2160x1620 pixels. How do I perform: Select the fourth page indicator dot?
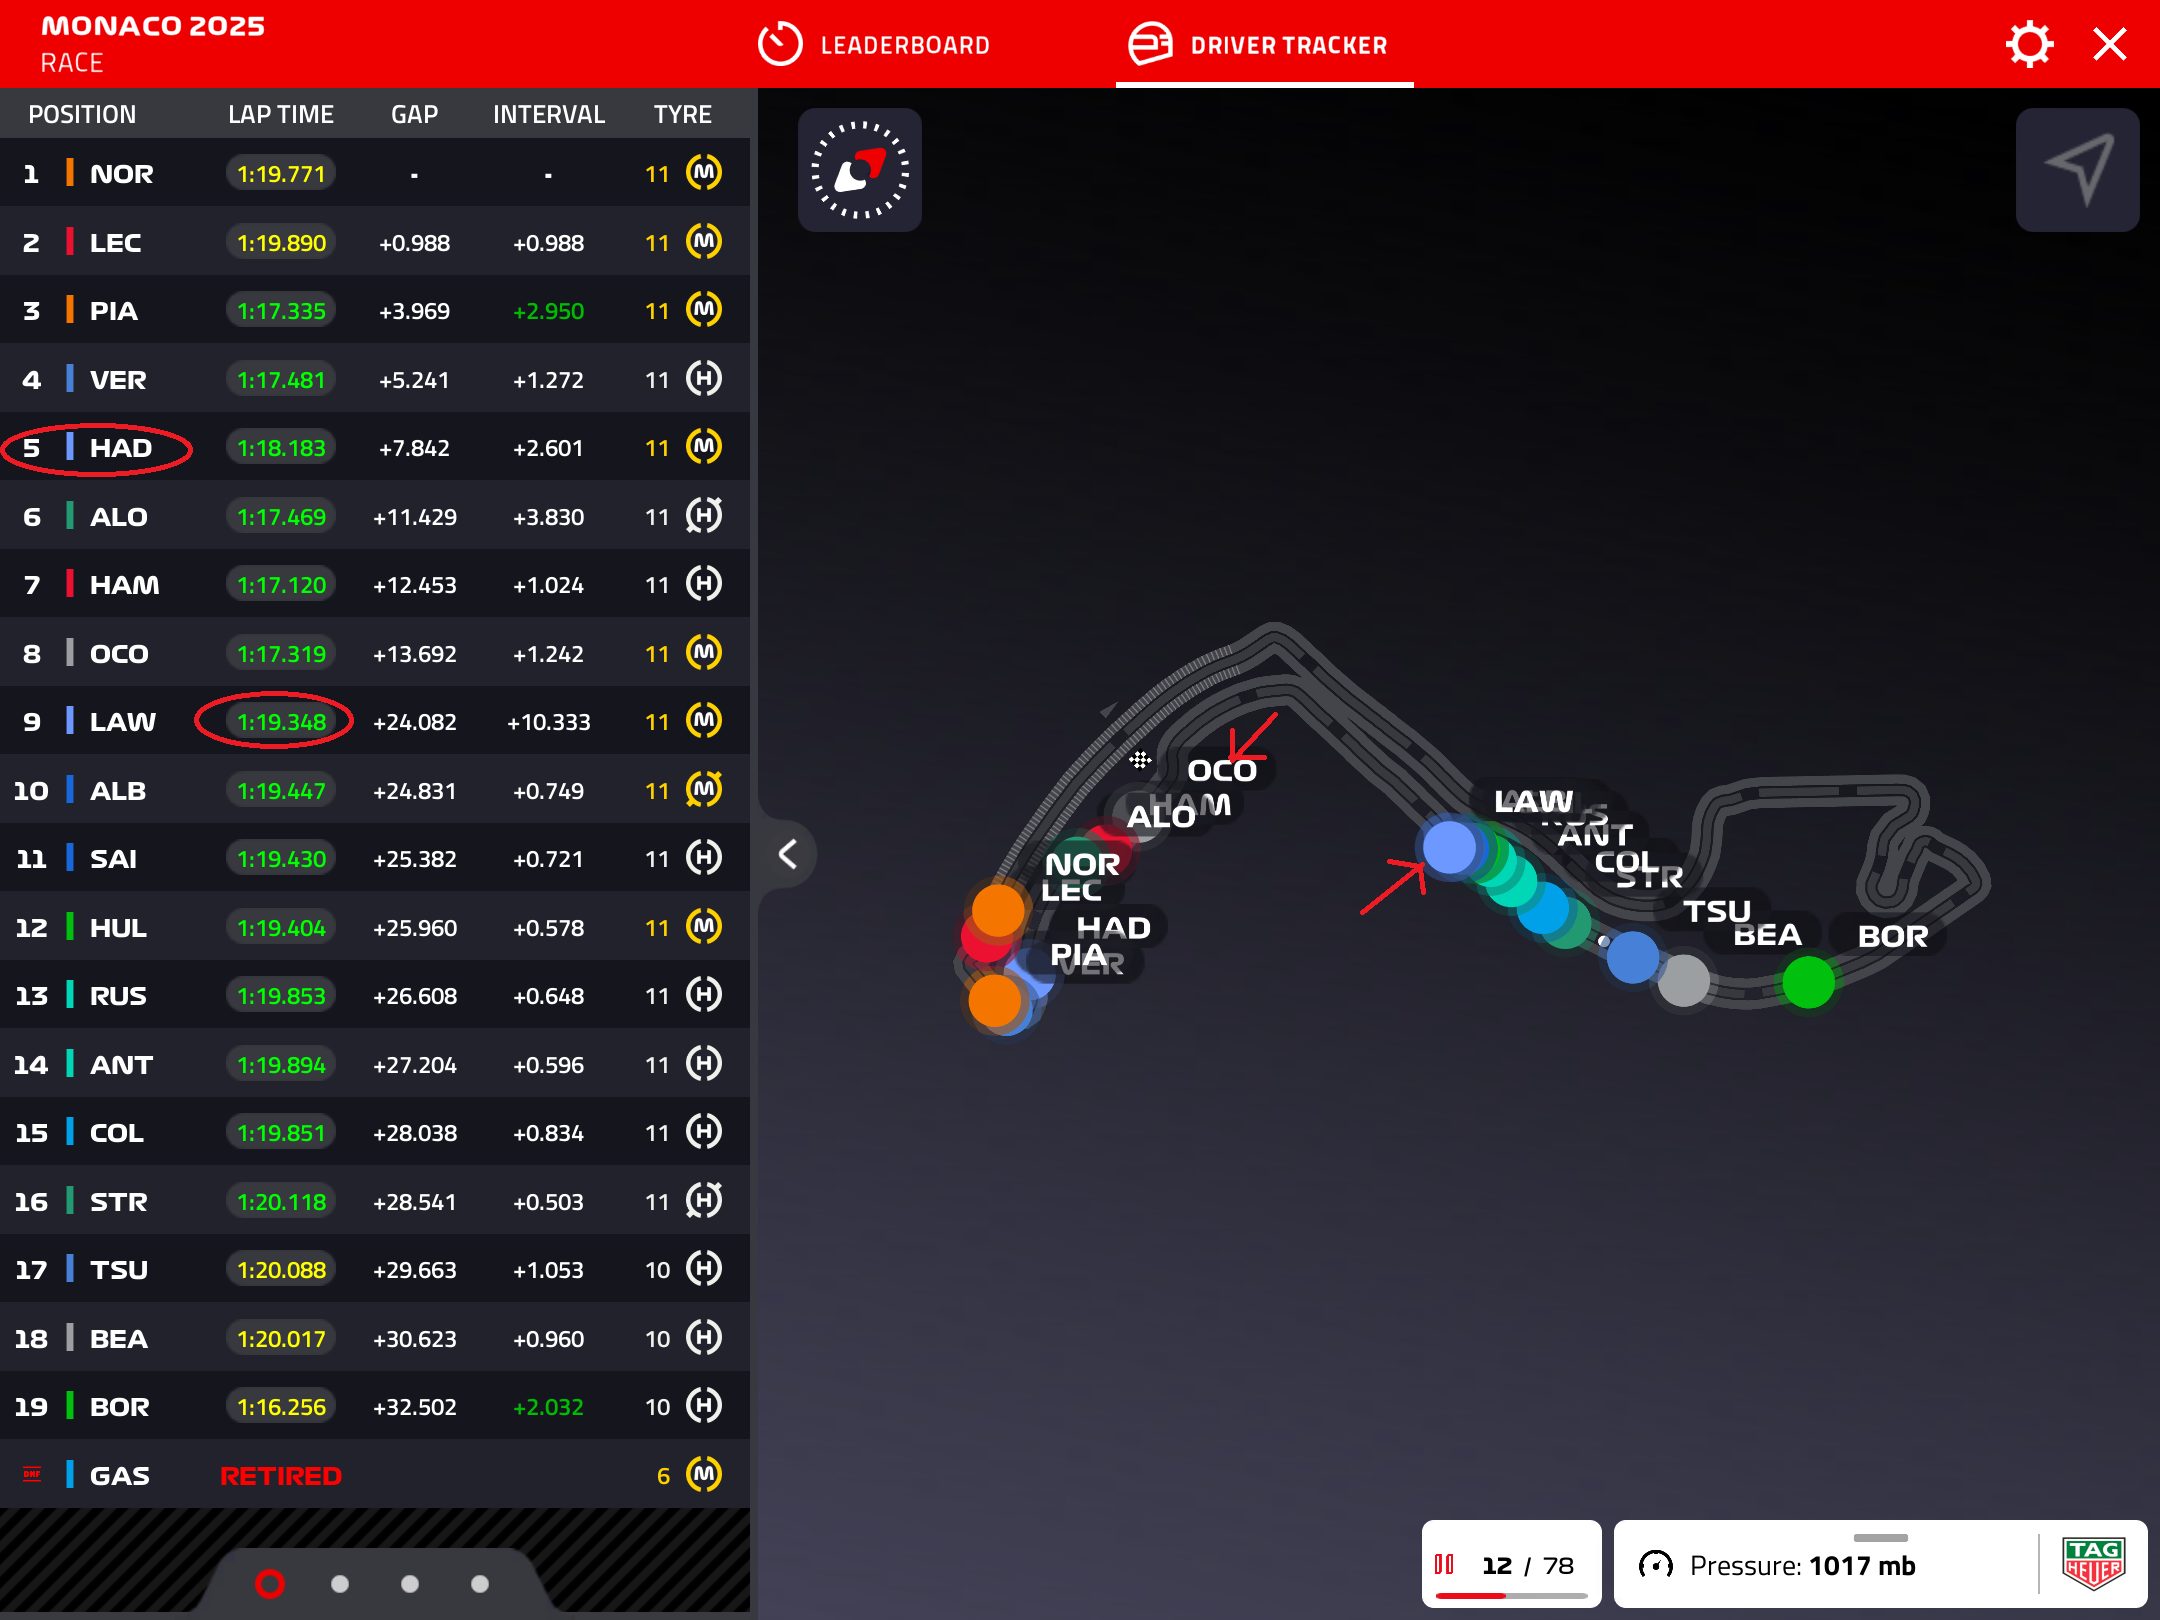[x=480, y=1584]
